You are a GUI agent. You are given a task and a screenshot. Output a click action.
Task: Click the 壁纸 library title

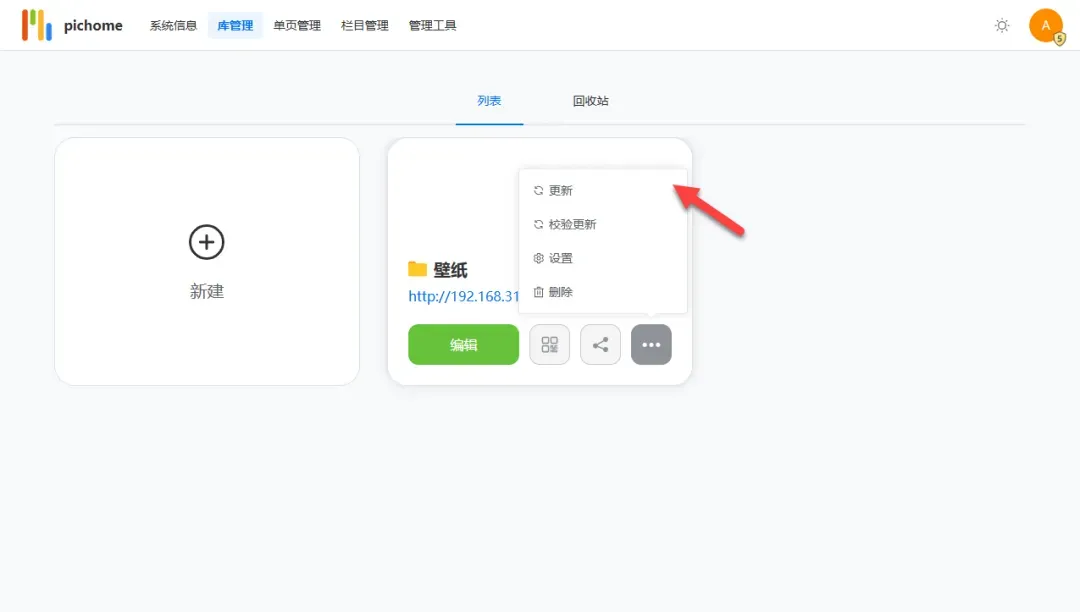(450, 270)
